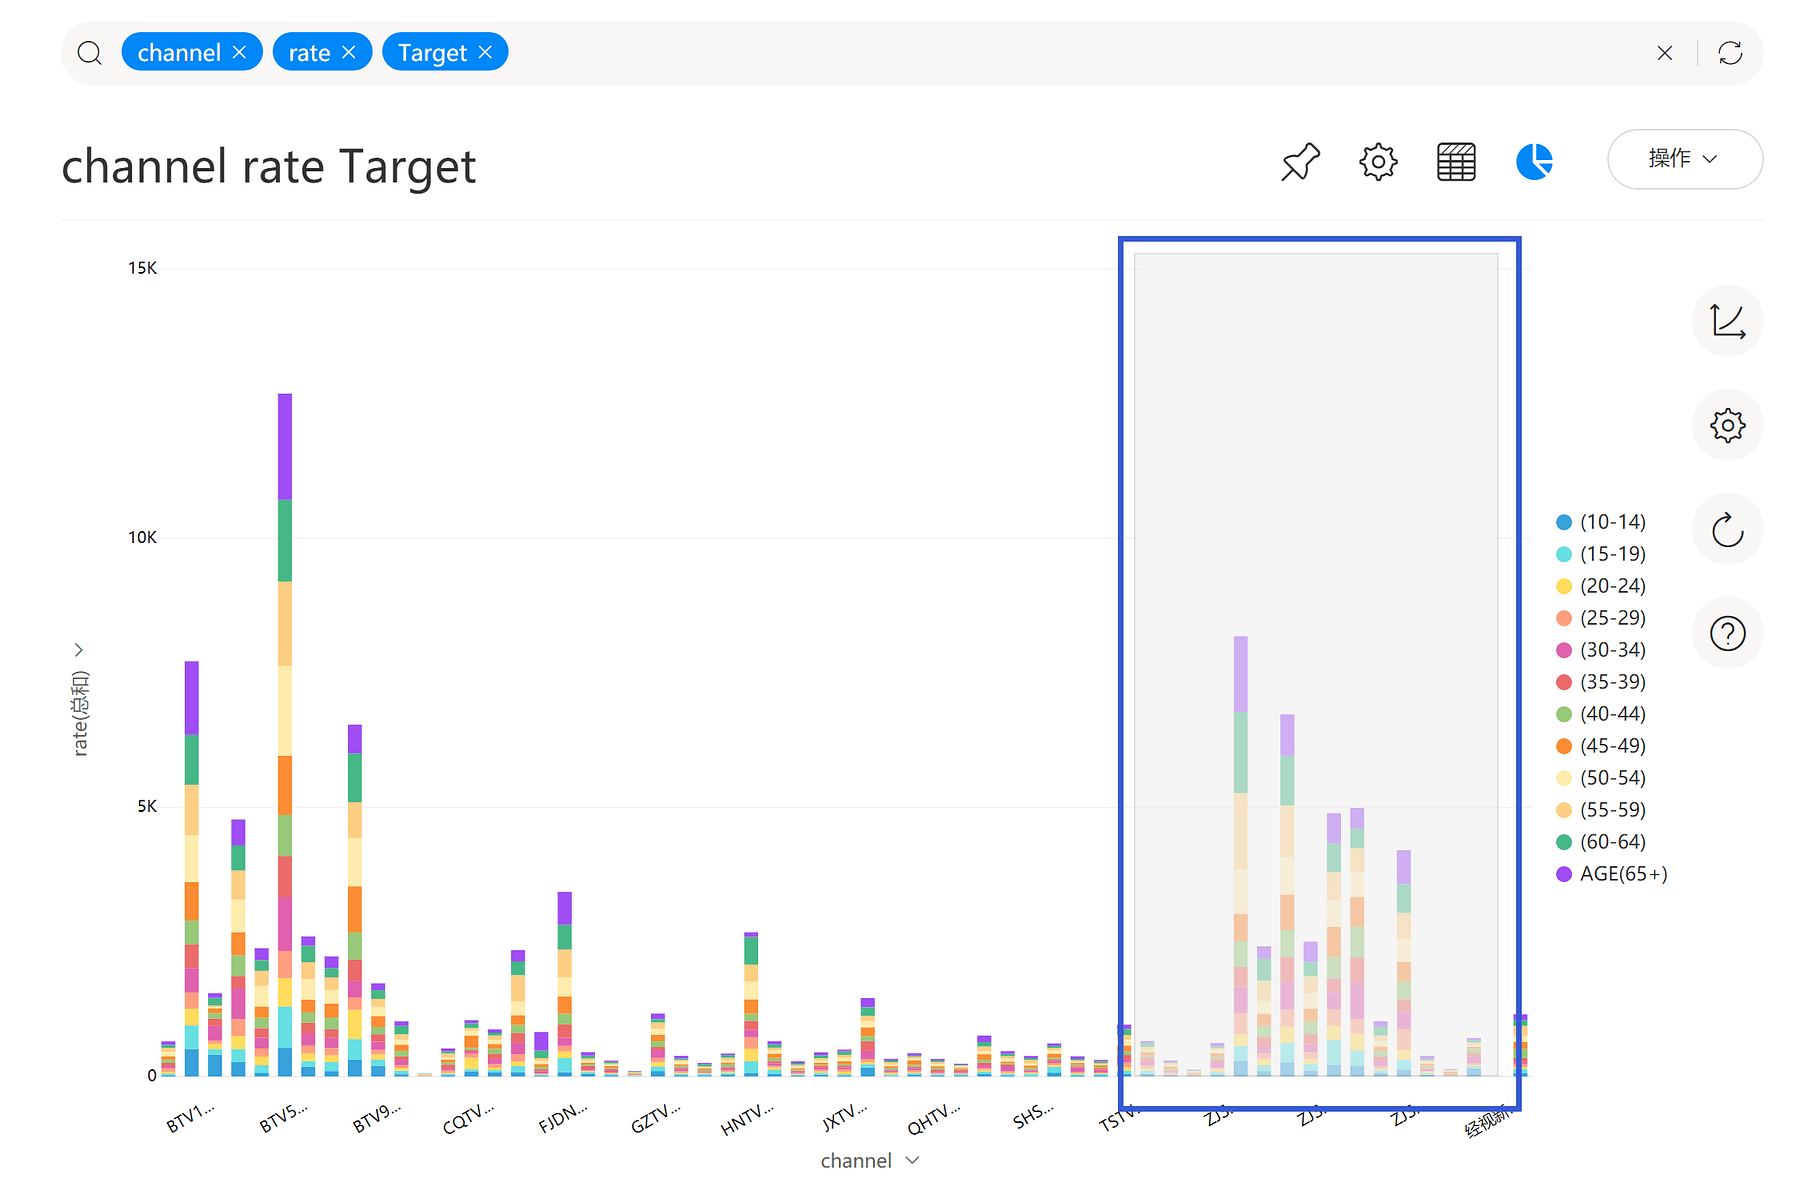The height and width of the screenshot is (1203, 1816).
Task: Expand the channel x-axis dropdown
Action: click(912, 1161)
